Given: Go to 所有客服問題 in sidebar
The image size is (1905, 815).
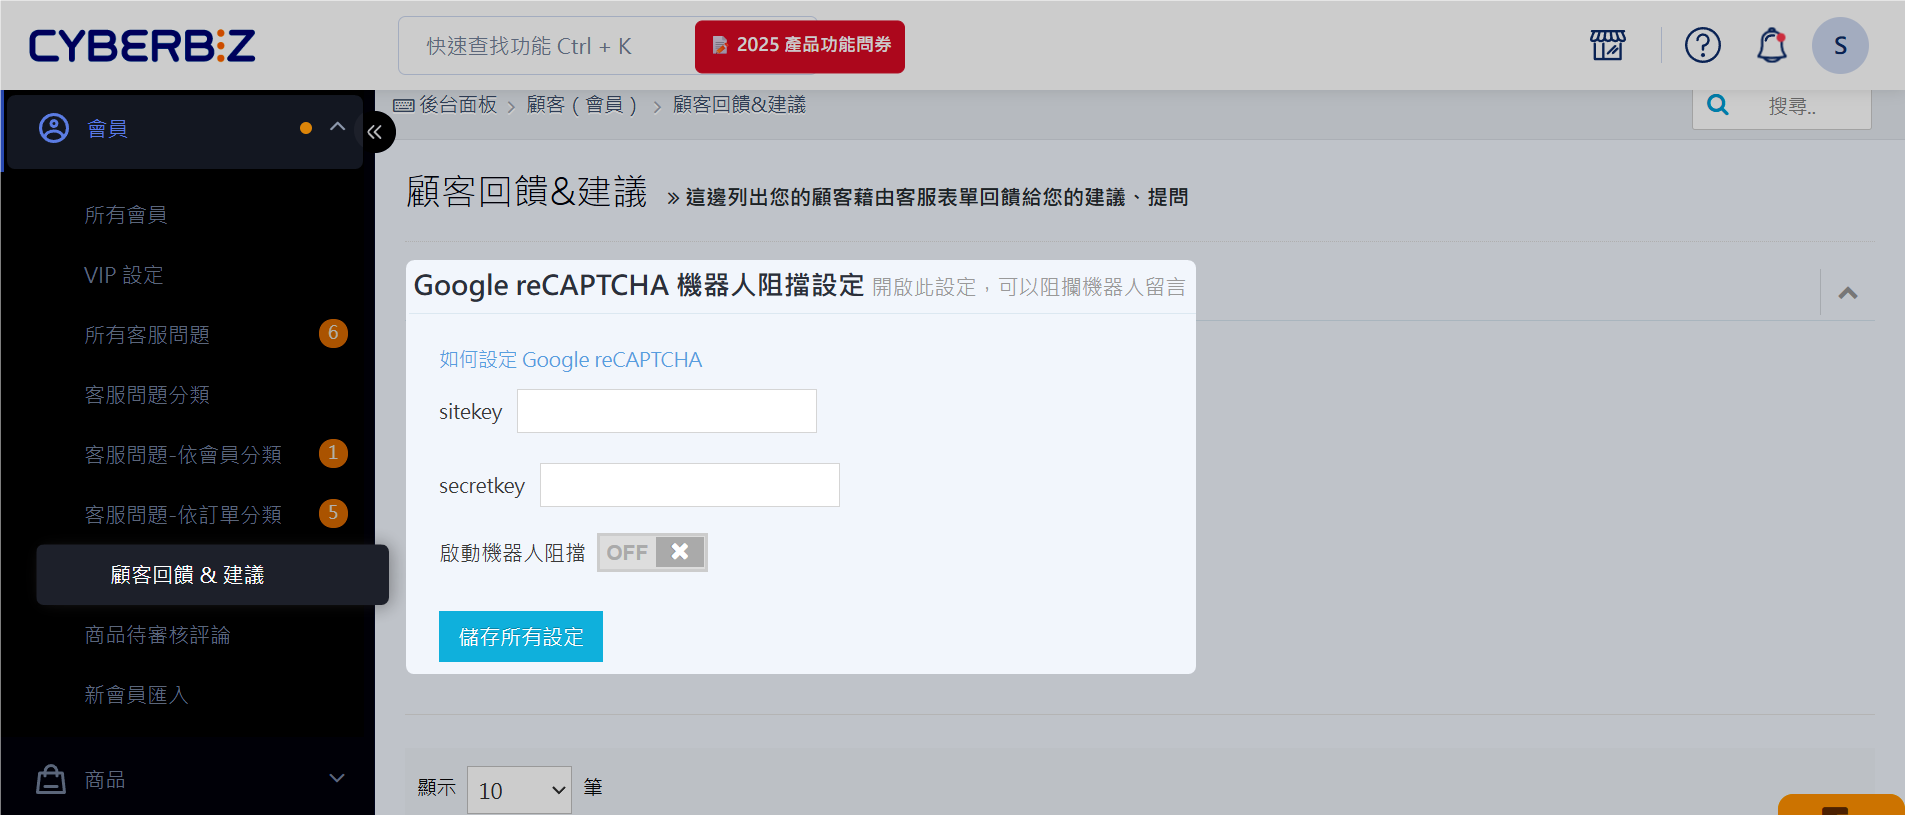Looking at the screenshot, I should 147,335.
